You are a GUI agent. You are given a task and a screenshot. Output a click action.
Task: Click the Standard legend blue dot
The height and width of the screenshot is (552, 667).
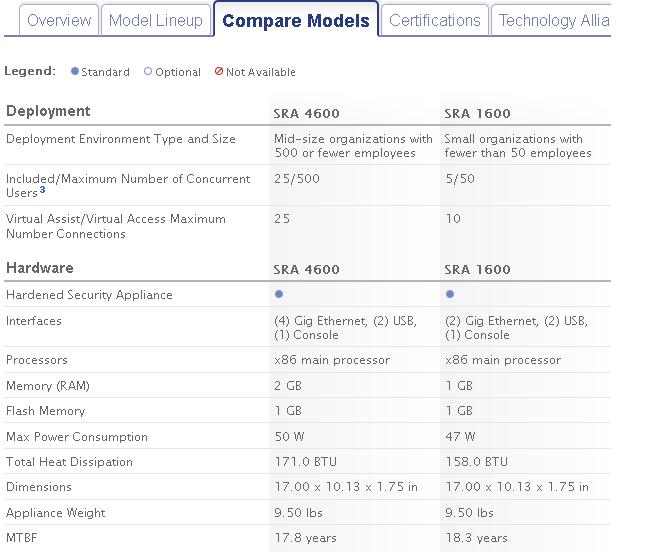click(x=75, y=71)
